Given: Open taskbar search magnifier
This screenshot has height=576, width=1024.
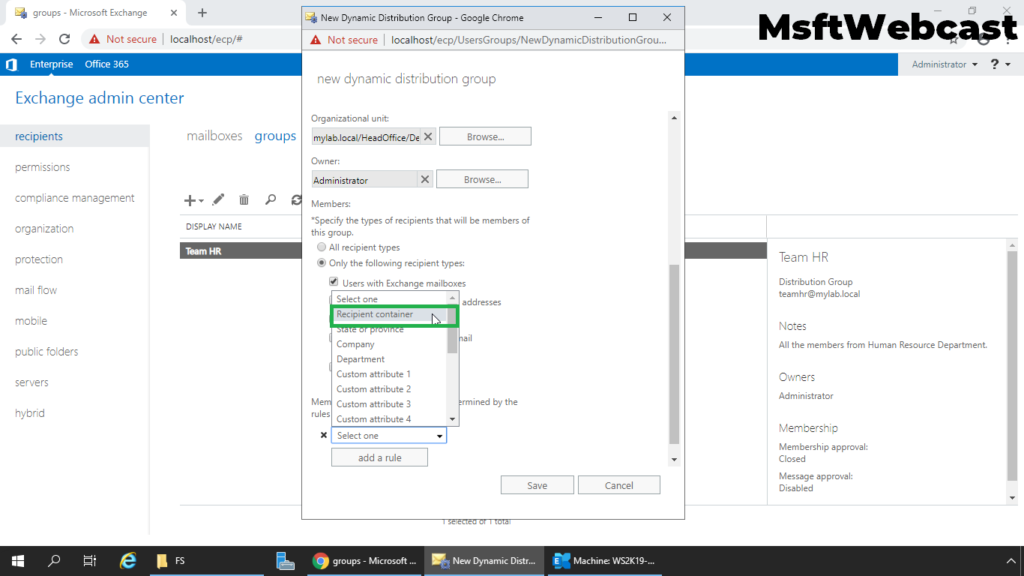Looking at the screenshot, I should coord(54,560).
